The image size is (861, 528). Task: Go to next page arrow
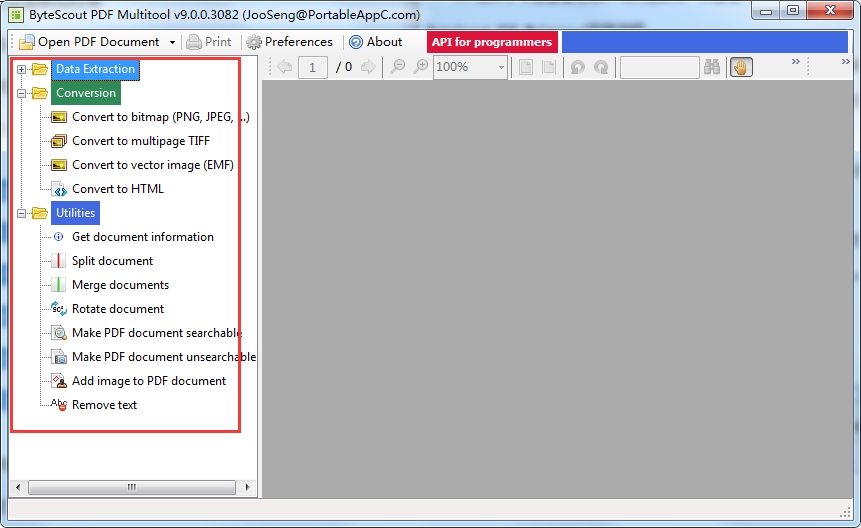[368, 67]
